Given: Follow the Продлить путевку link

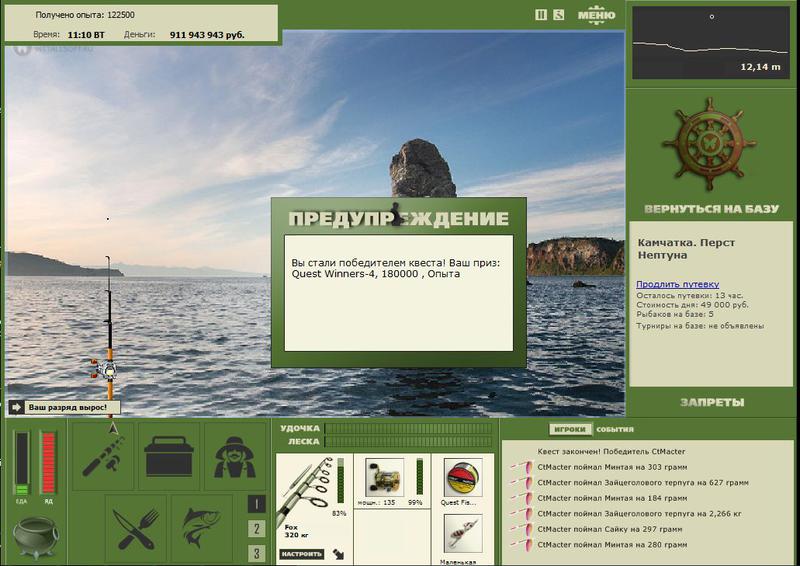Looking at the screenshot, I should coord(678,284).
